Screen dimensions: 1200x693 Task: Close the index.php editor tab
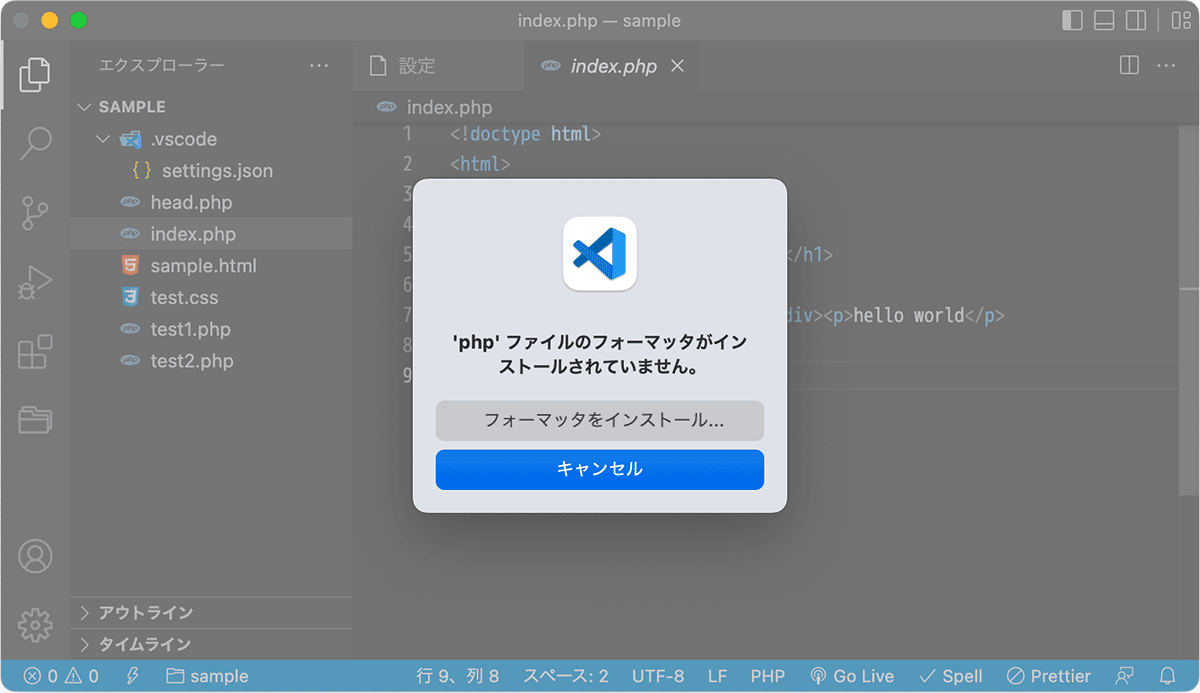point(677,66)
